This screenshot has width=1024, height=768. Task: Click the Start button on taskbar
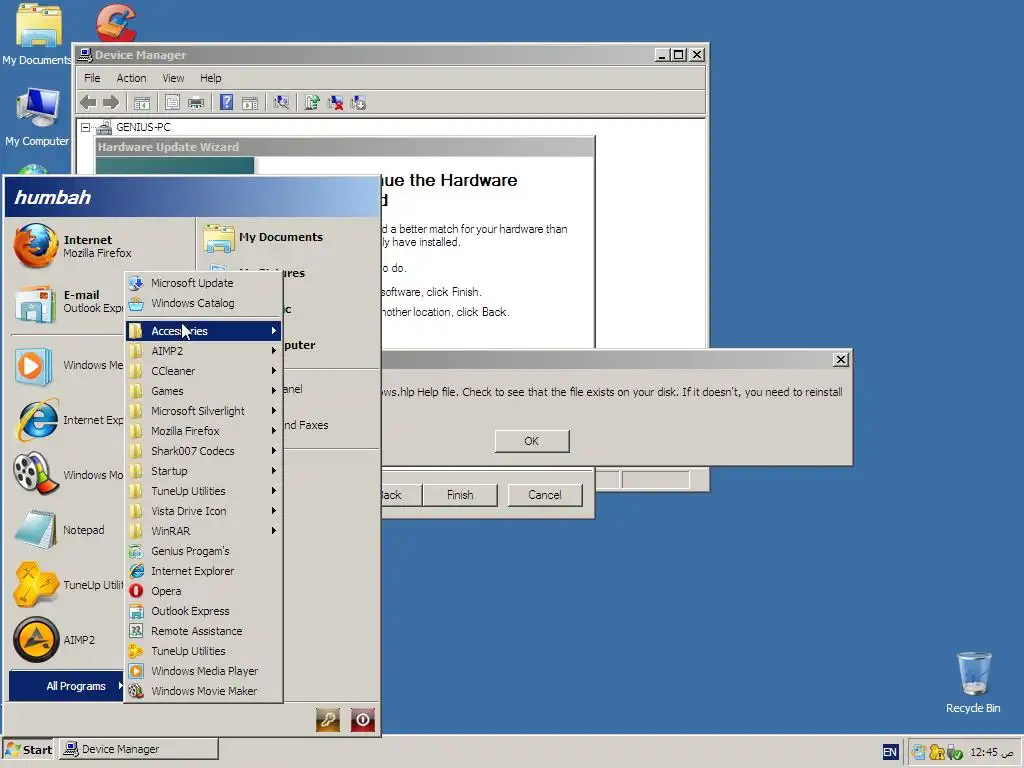[29, 750]
